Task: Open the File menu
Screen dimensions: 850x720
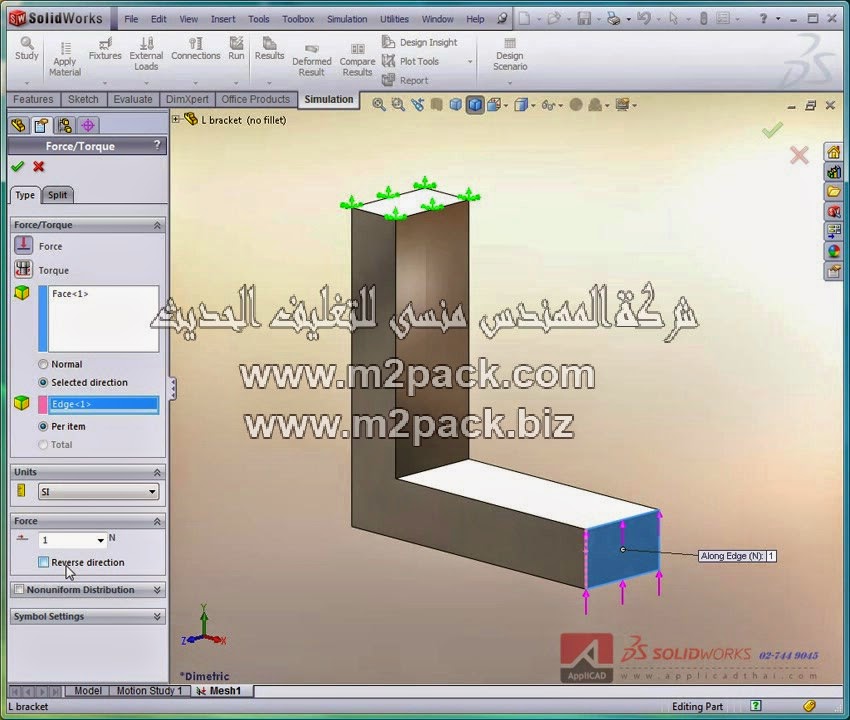Action: pos(131,19)
